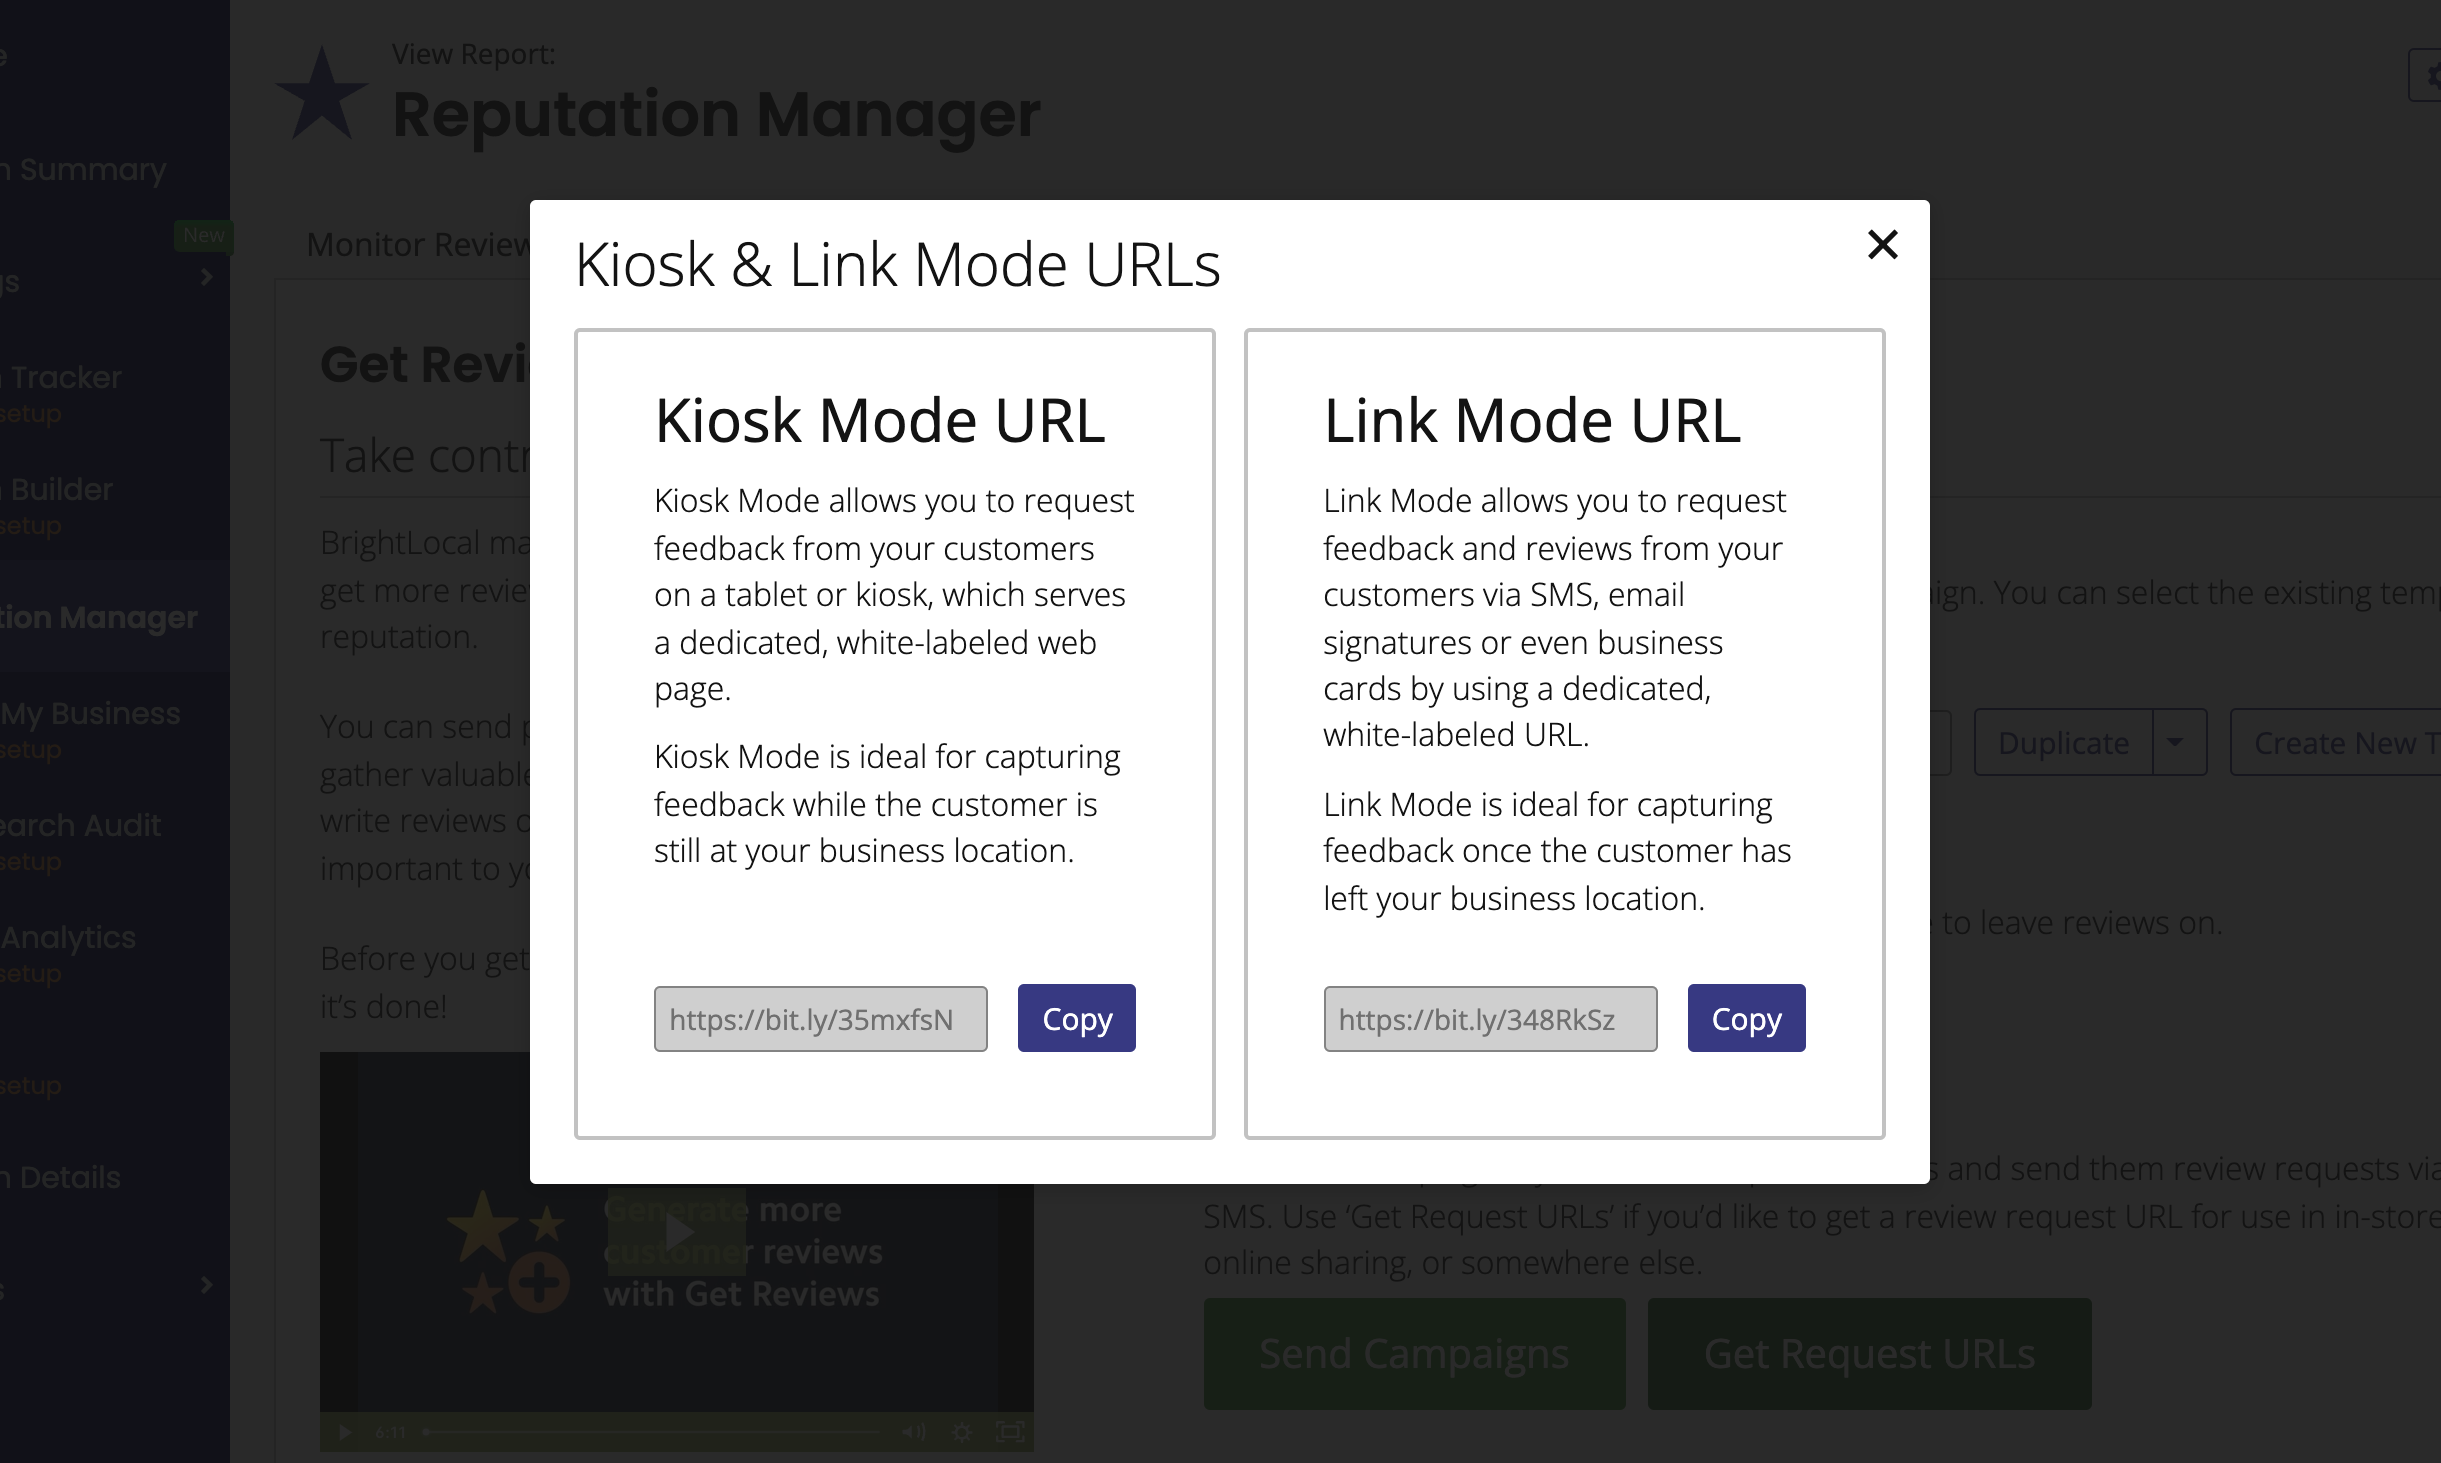Click the Link Mode URL heading
Screen dimensions: 2441x1463
(1532, 420)
